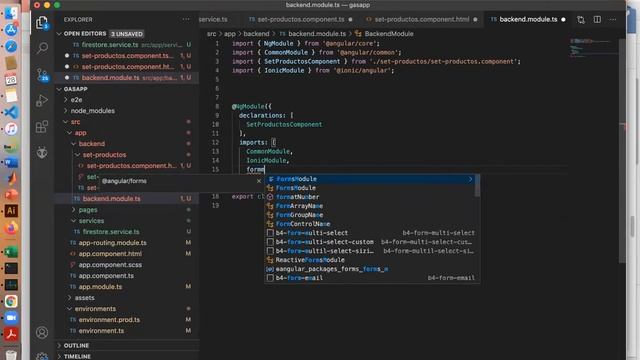640x360 pixels.
Task: Open the Explorer view in activity bar
Action: point(42,23)
